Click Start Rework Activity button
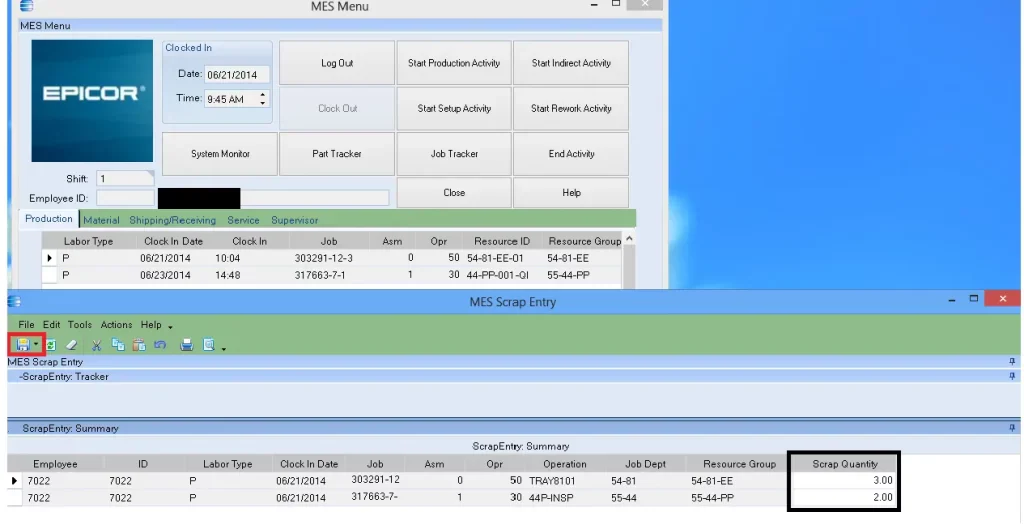 pyautogui.click(x=571, y=108)
